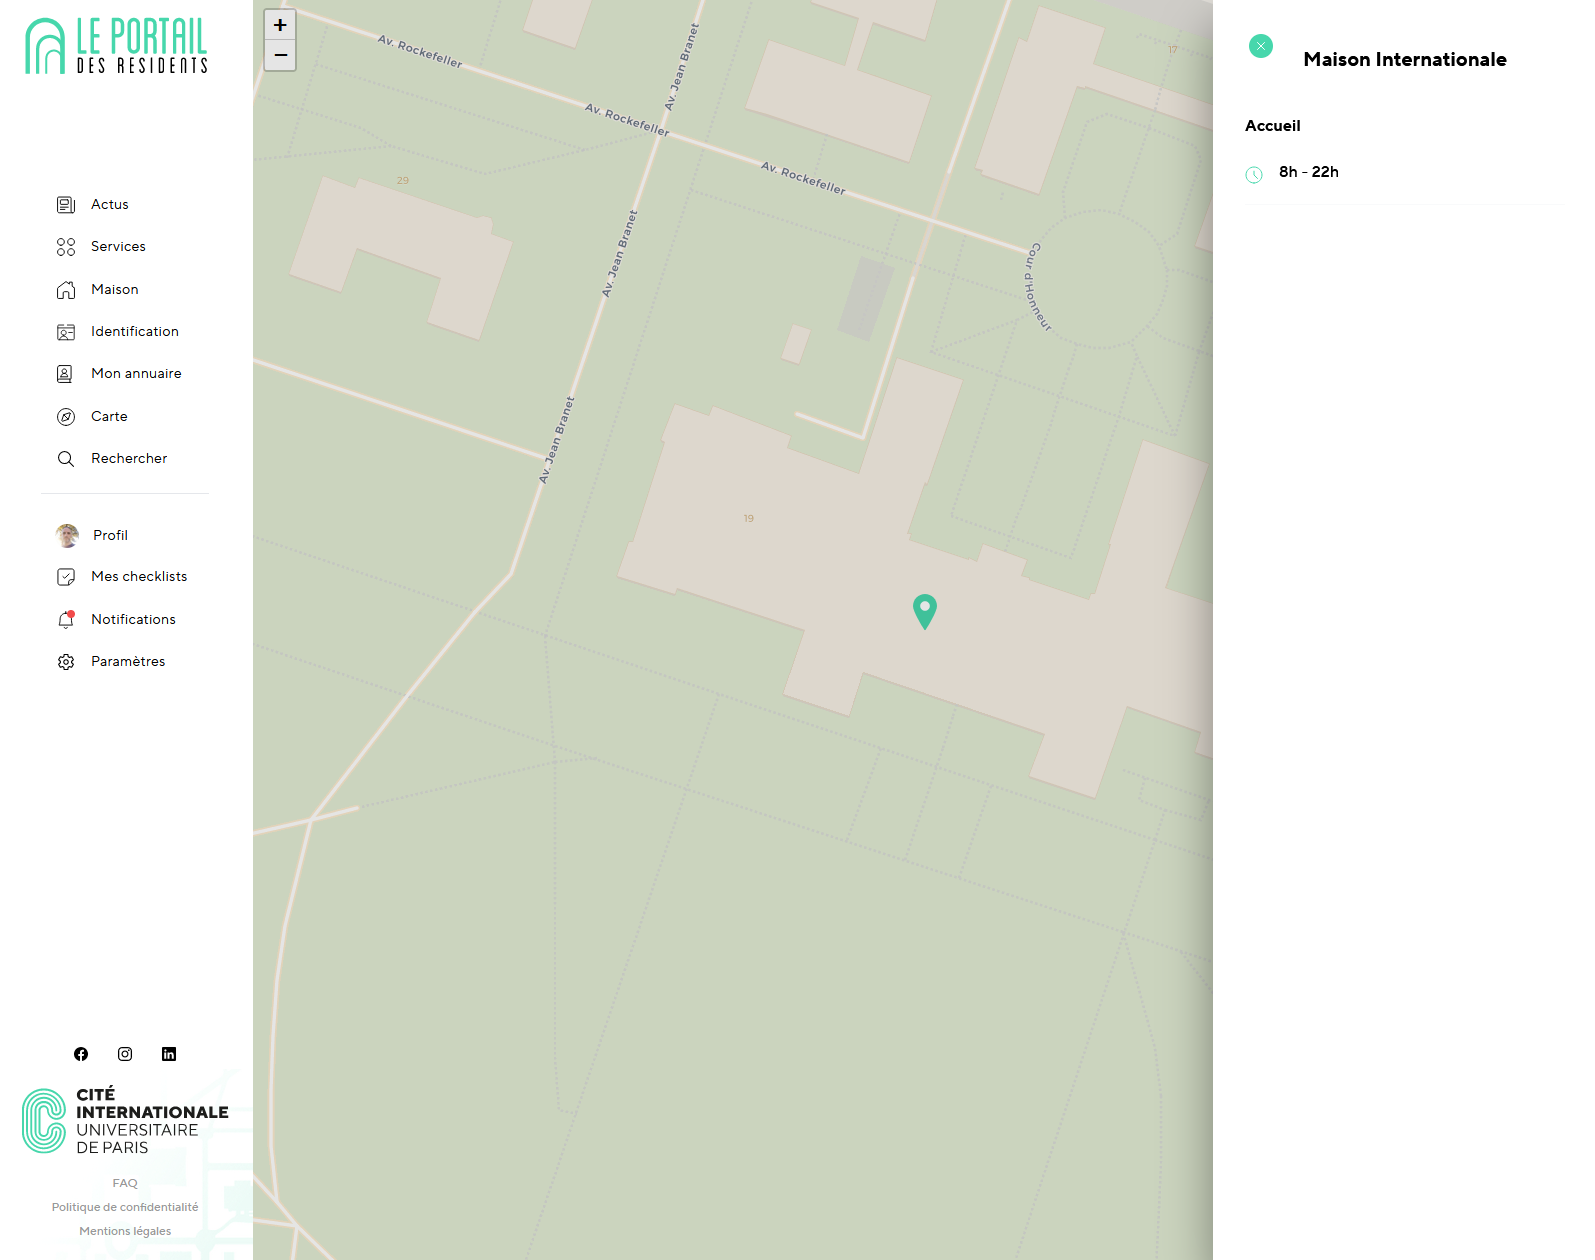Click the Identification ID card icon
The height and width of the screenshot is (1260, 1595).
coord(66,332)
